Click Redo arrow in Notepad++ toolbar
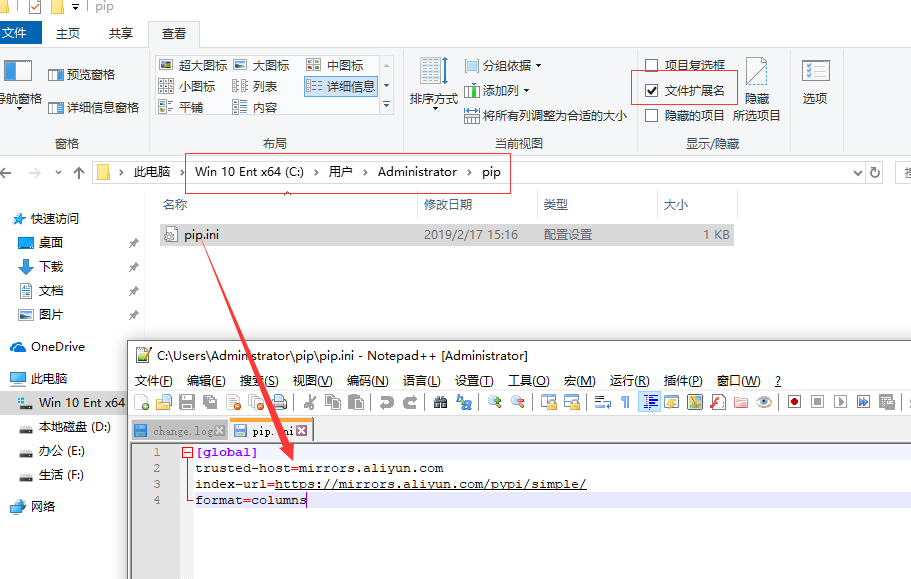The height and width of the screenshot is (579, 911). [410, 402]
